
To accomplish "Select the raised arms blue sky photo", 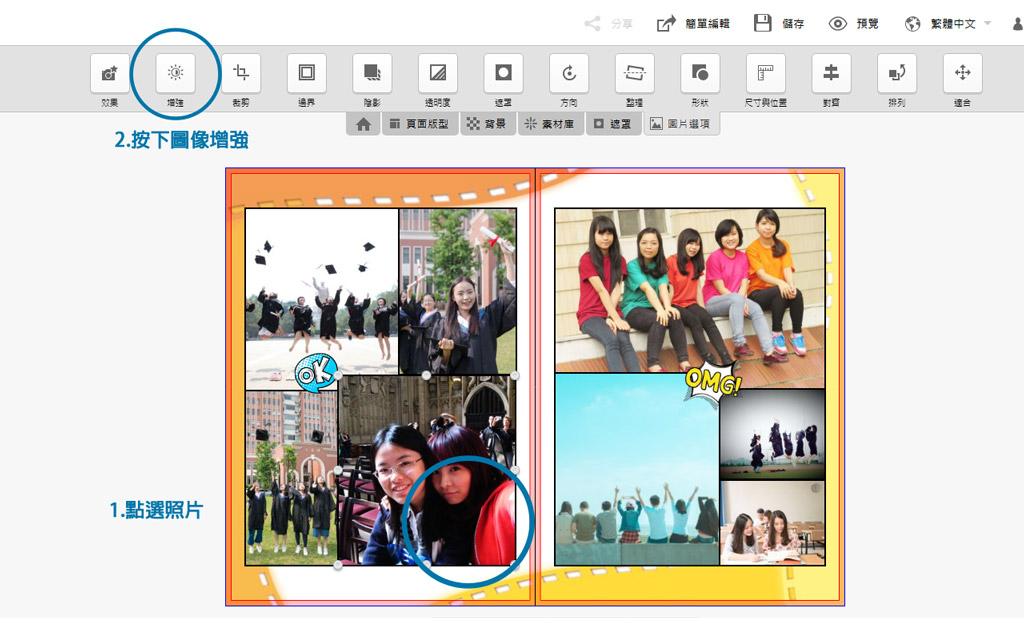I will coord(637,469).
